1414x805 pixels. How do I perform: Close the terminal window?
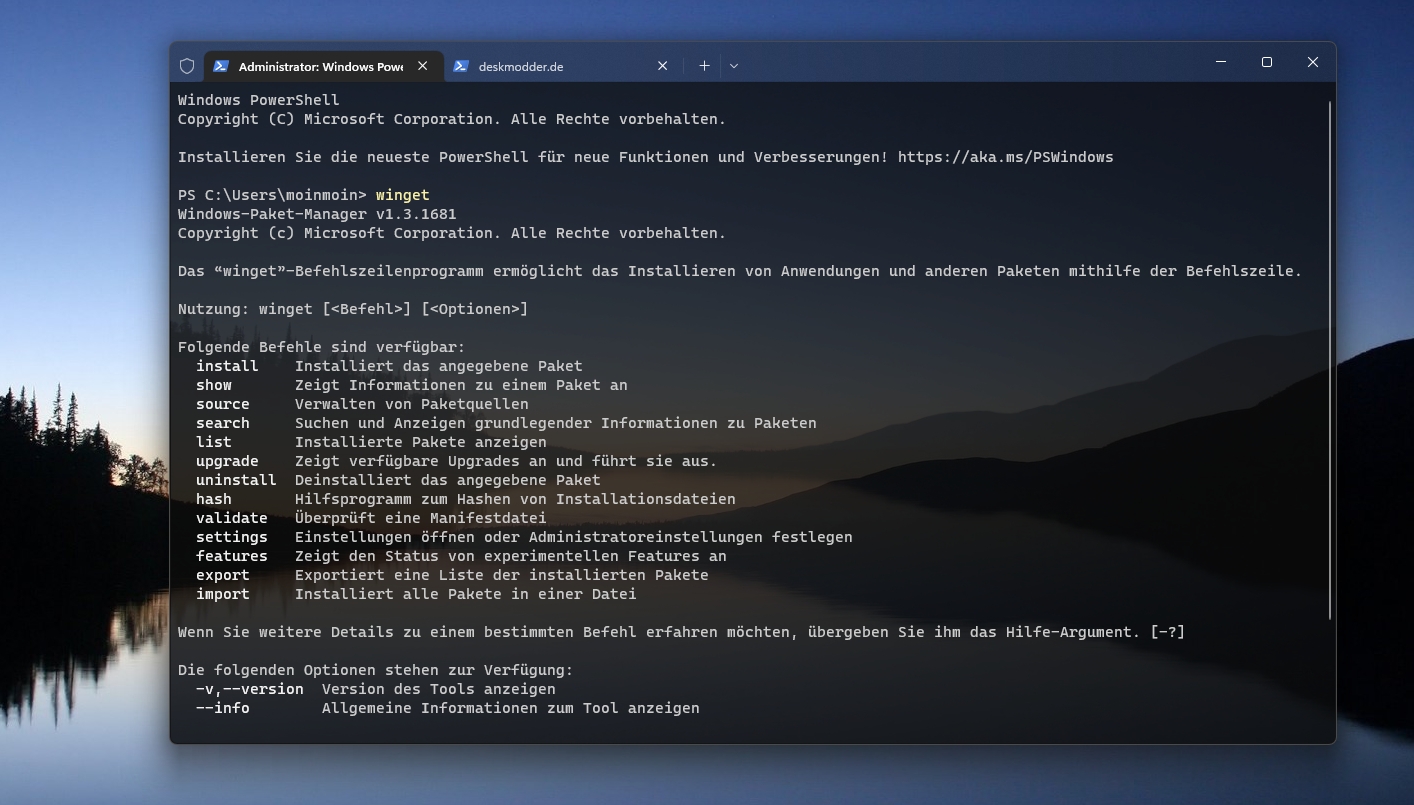[1313, 62]
